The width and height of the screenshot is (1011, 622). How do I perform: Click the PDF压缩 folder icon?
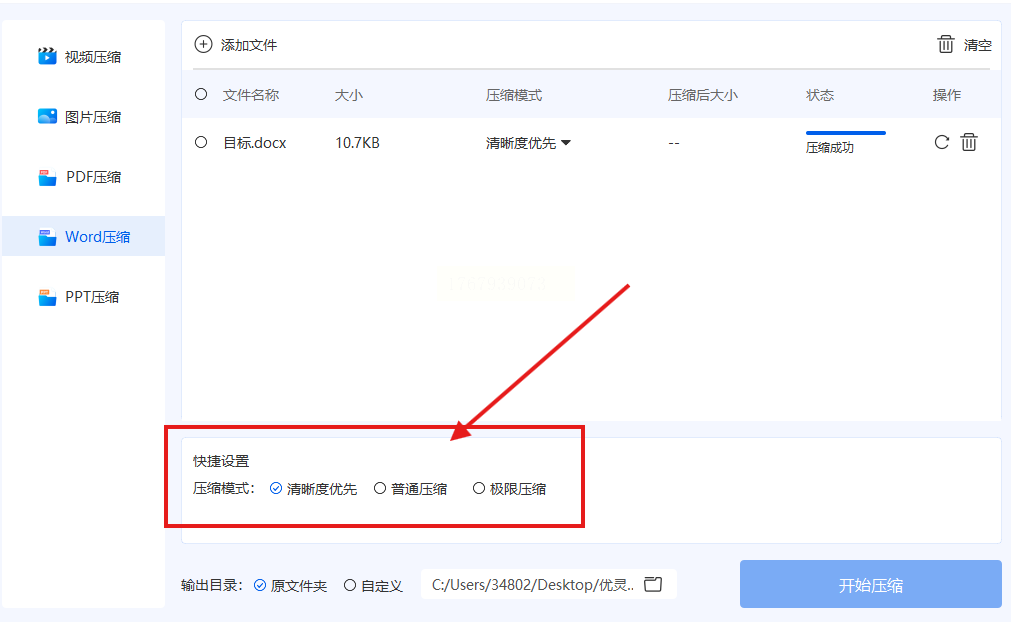tap(47, 177)
